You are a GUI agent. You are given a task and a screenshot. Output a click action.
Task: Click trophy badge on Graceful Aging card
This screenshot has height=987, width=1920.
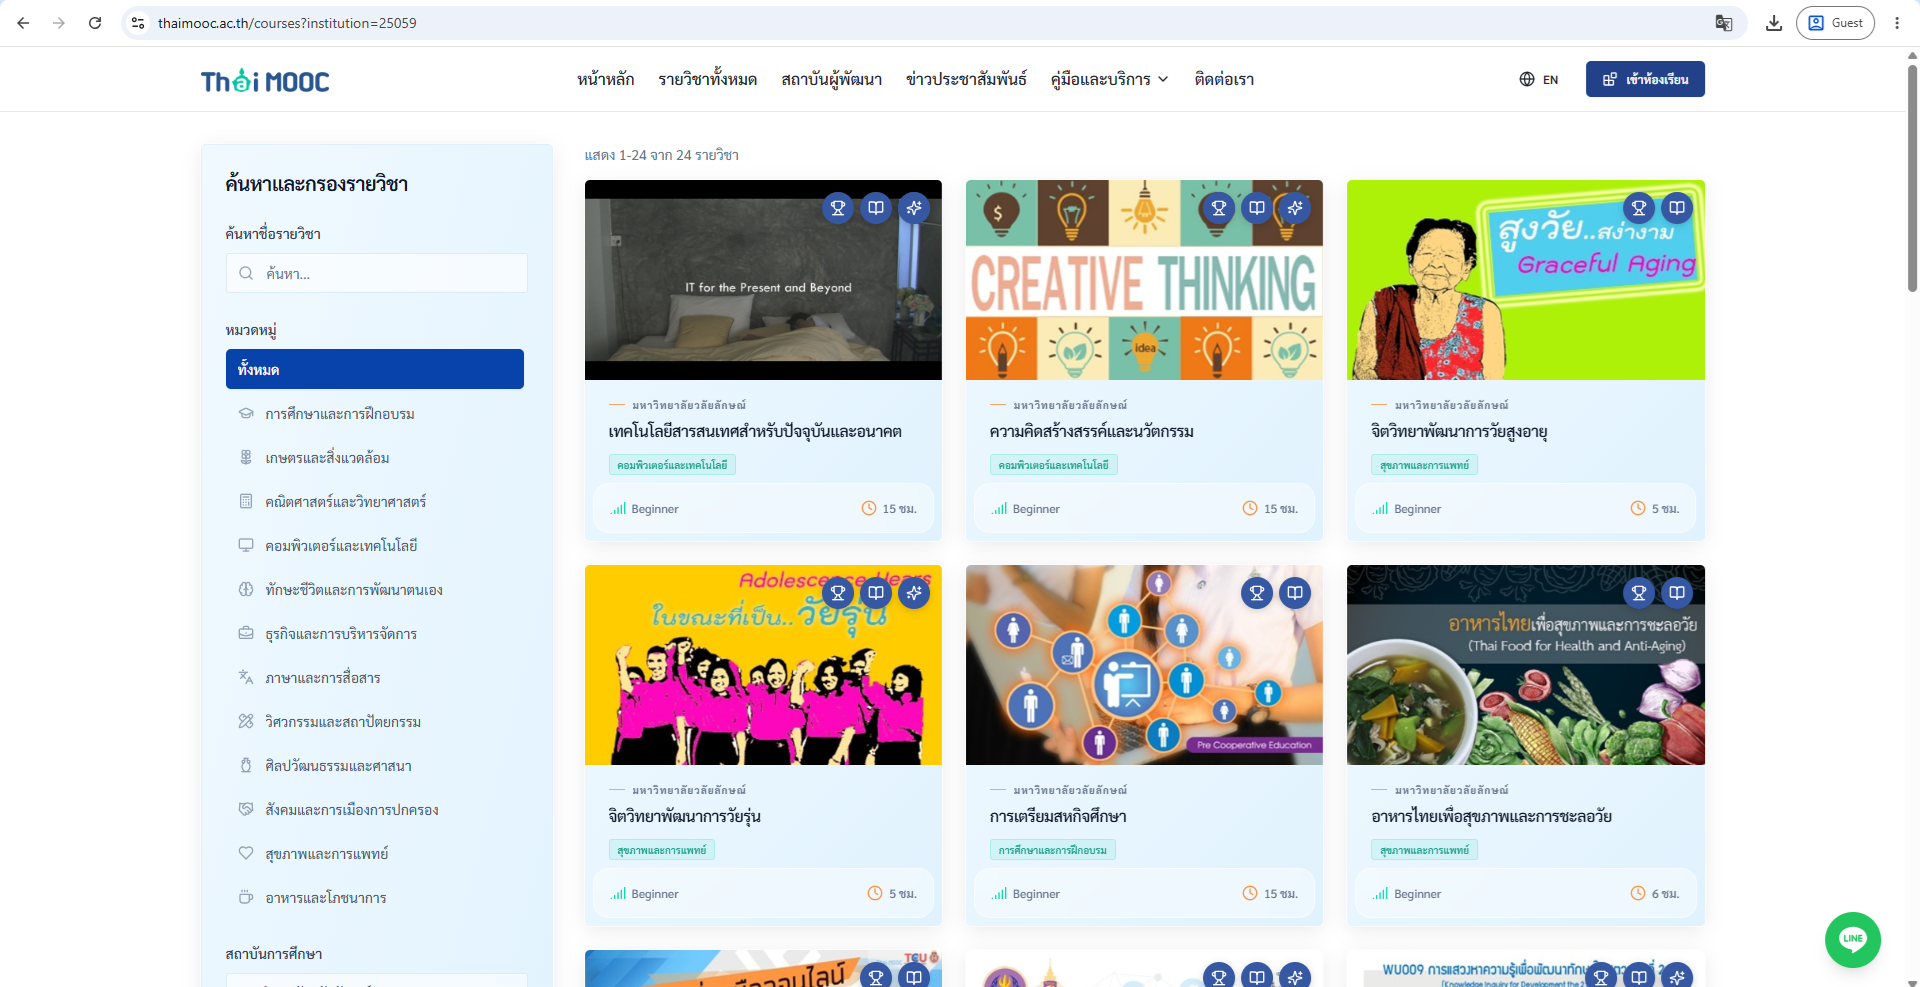[1639, 208]
